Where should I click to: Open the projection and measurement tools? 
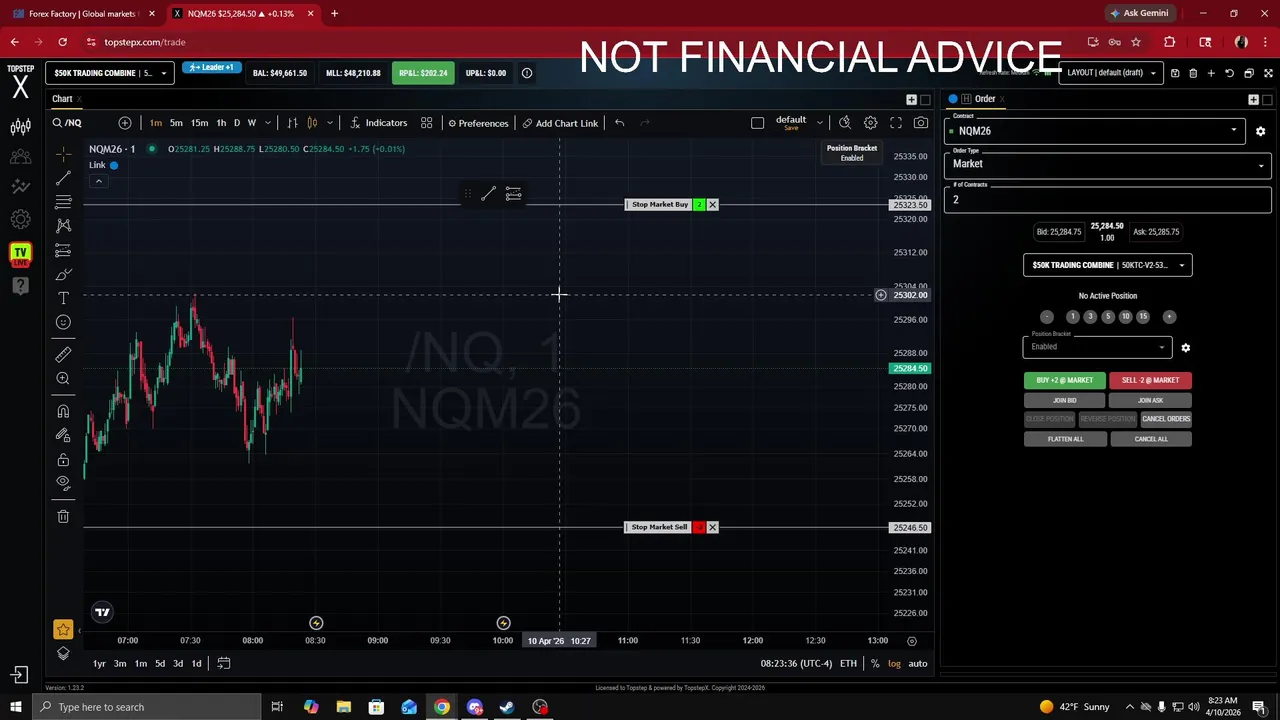[63, 250]
